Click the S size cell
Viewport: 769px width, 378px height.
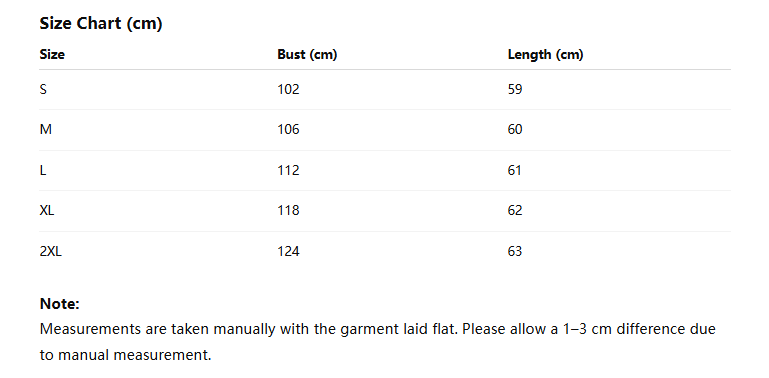tap(43, 89)
